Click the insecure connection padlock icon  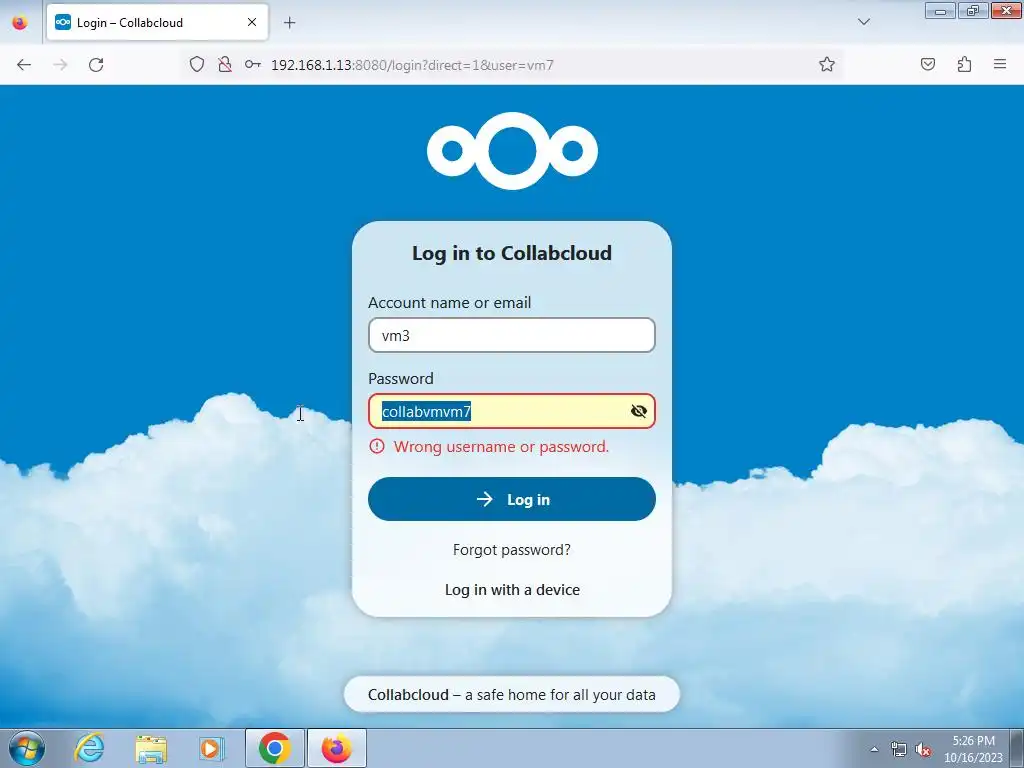click(x=225, y=64)
